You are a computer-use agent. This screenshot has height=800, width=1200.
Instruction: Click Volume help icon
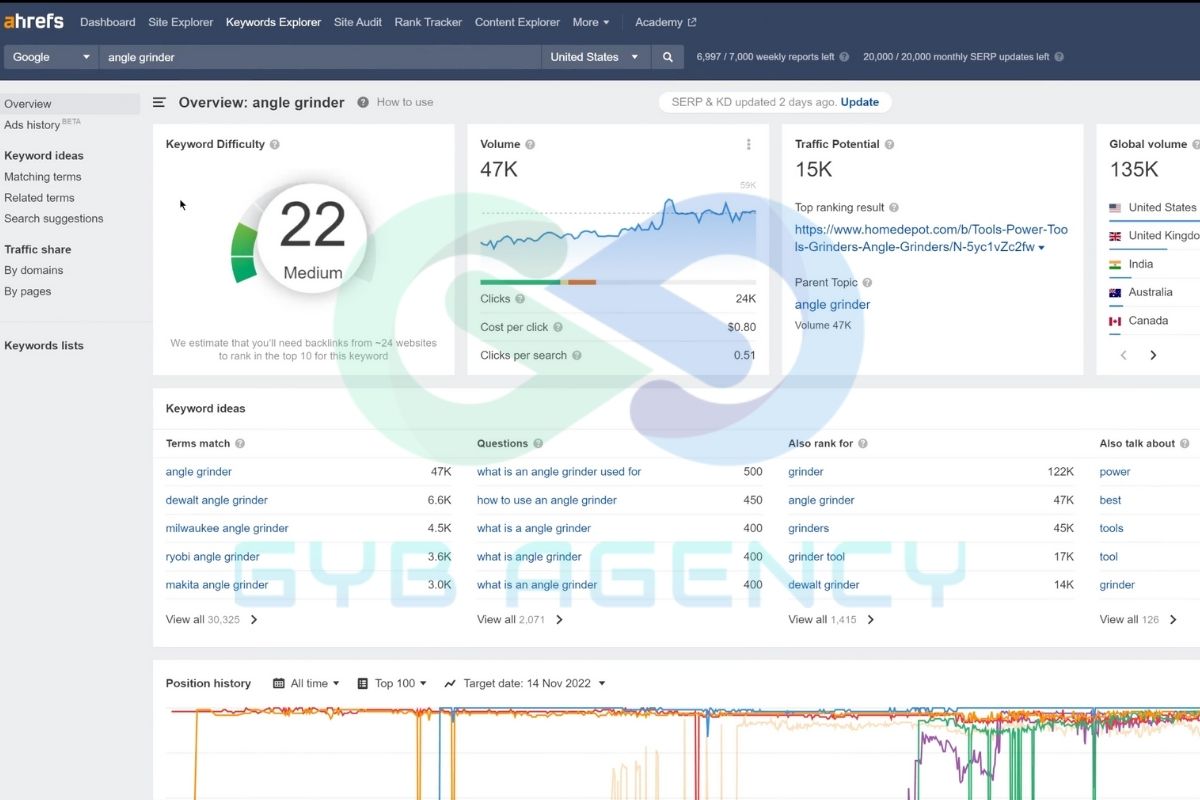[x=530, y=144]
